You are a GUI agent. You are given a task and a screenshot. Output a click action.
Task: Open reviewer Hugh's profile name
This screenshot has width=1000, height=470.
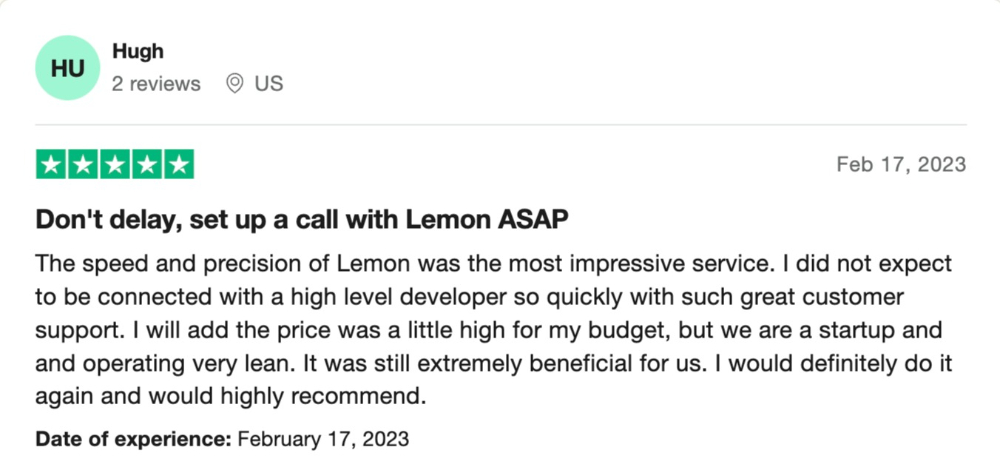(x=138, y=52)
